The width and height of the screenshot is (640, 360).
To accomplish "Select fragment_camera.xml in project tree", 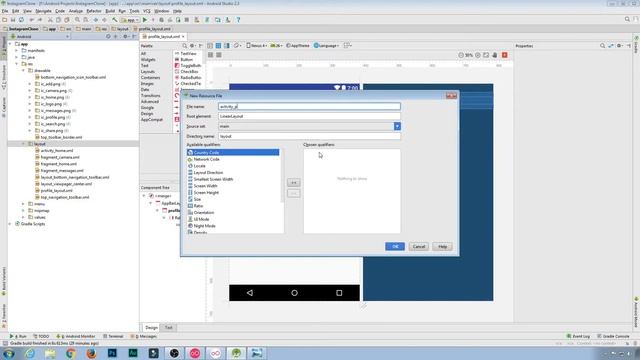I will [x=60, y=157].
